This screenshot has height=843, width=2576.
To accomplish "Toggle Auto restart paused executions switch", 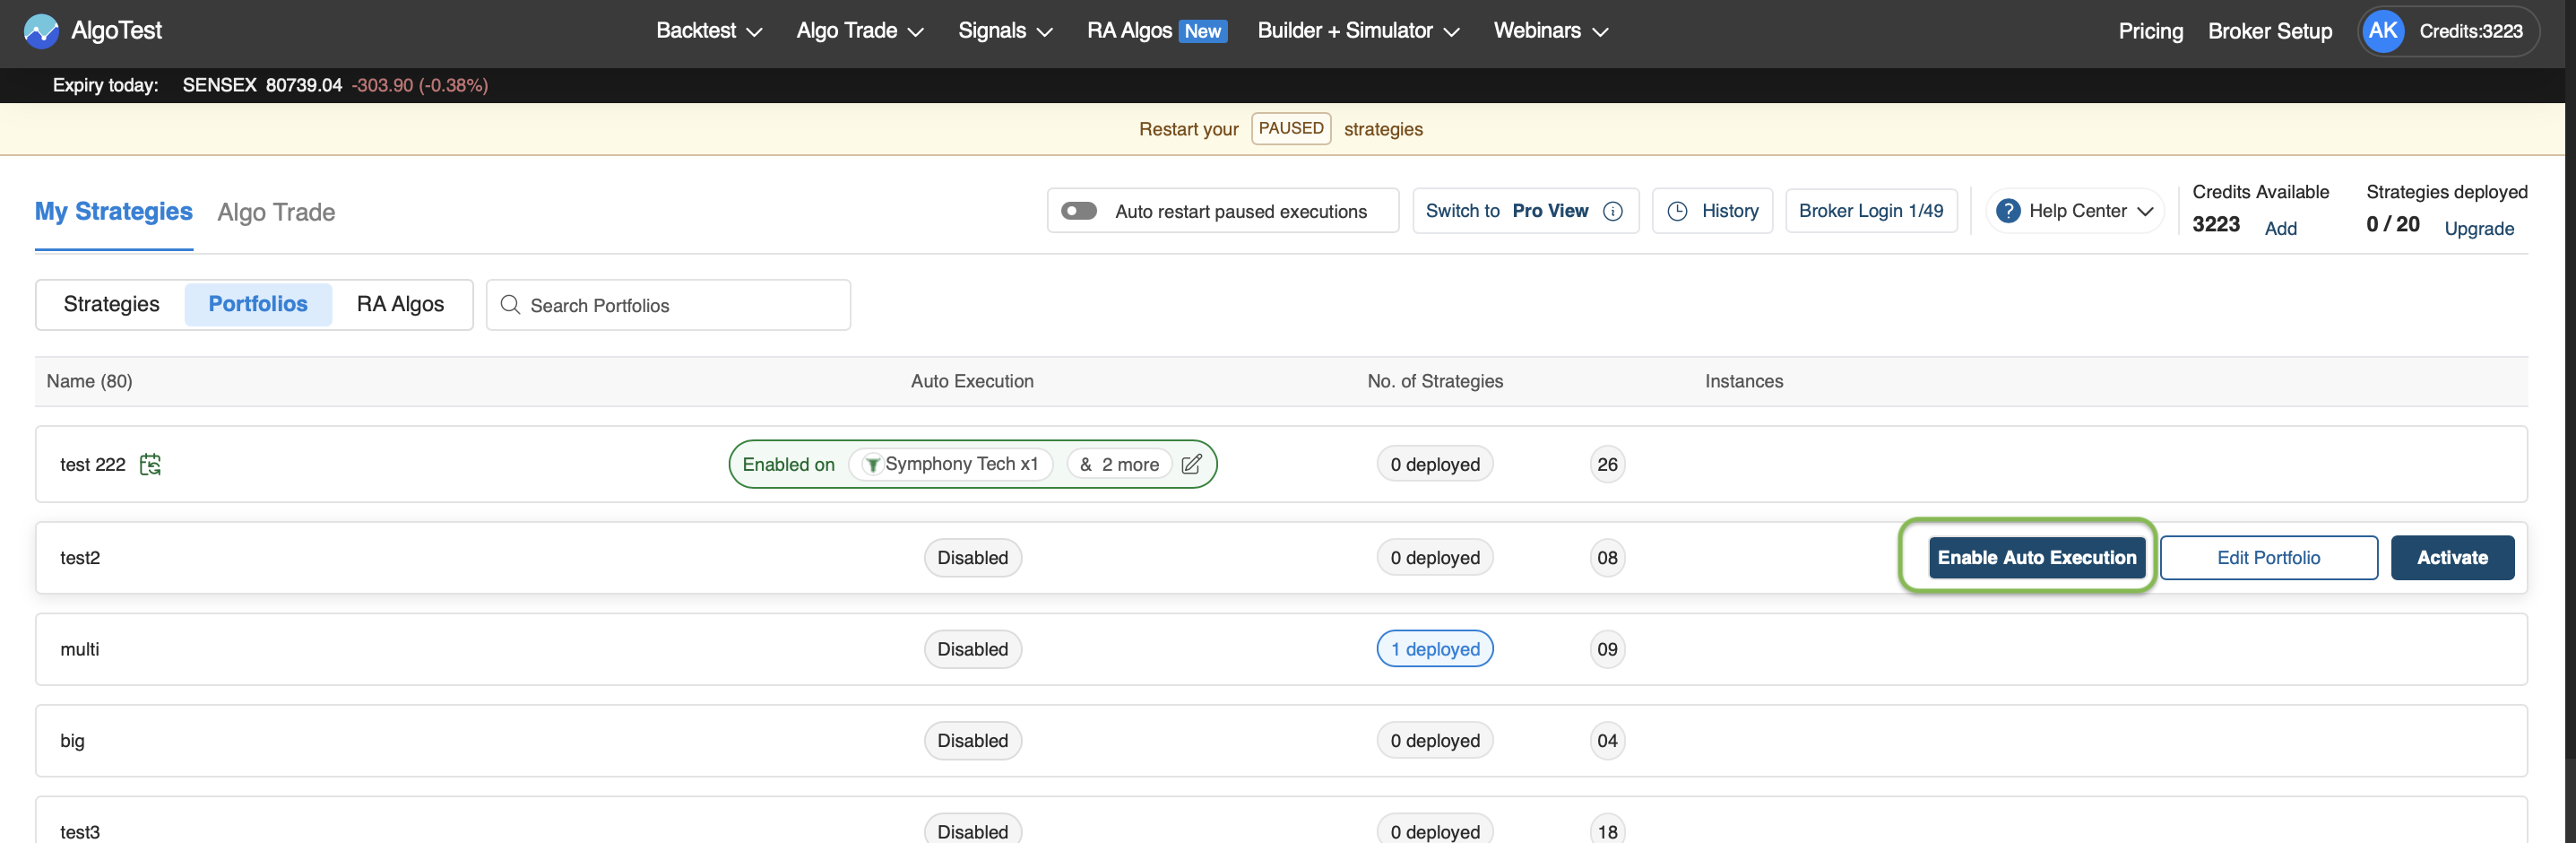I will pyautogui.click(x=1078, y=211).
